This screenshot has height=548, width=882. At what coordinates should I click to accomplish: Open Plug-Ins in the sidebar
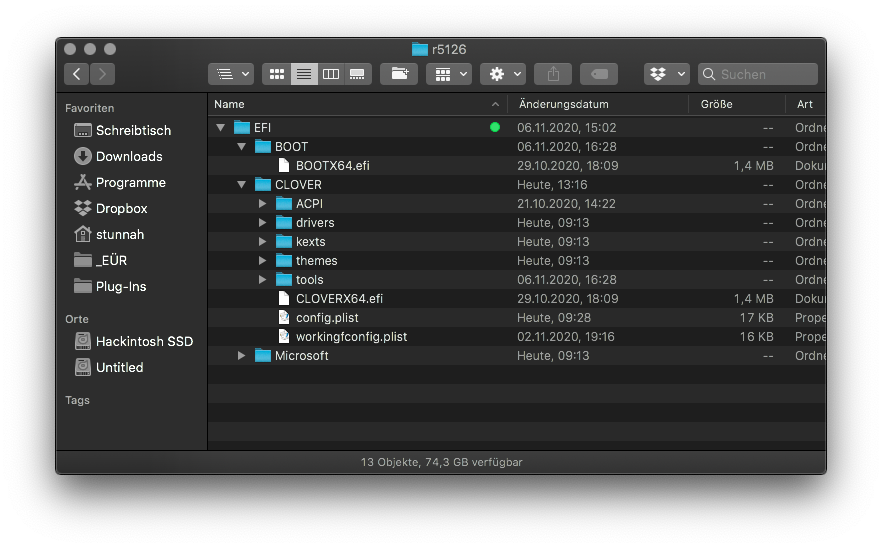[x=110, y=286]
